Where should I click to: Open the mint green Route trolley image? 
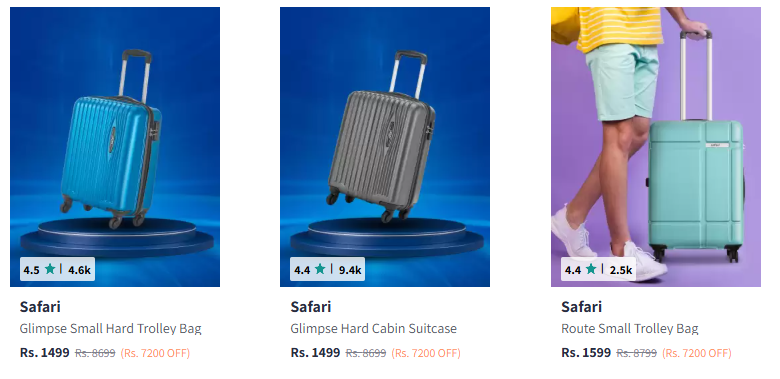pyautogui.click(x=656, y=147)
